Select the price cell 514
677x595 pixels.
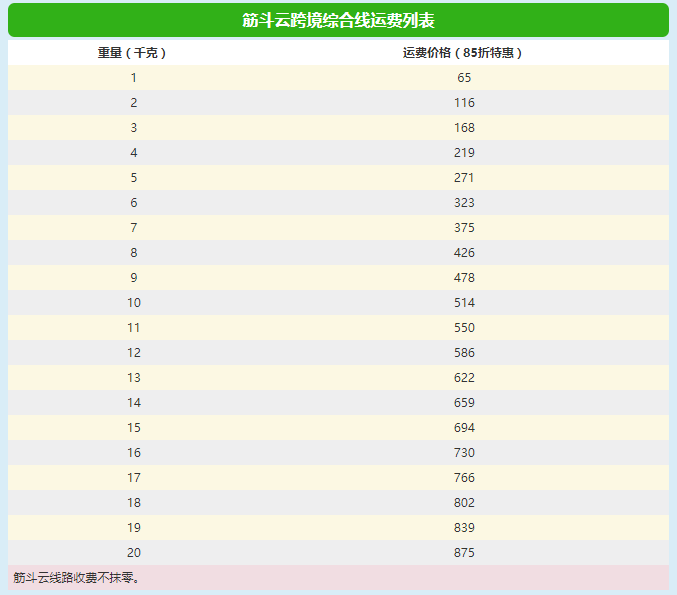click(x=464, y=303)
